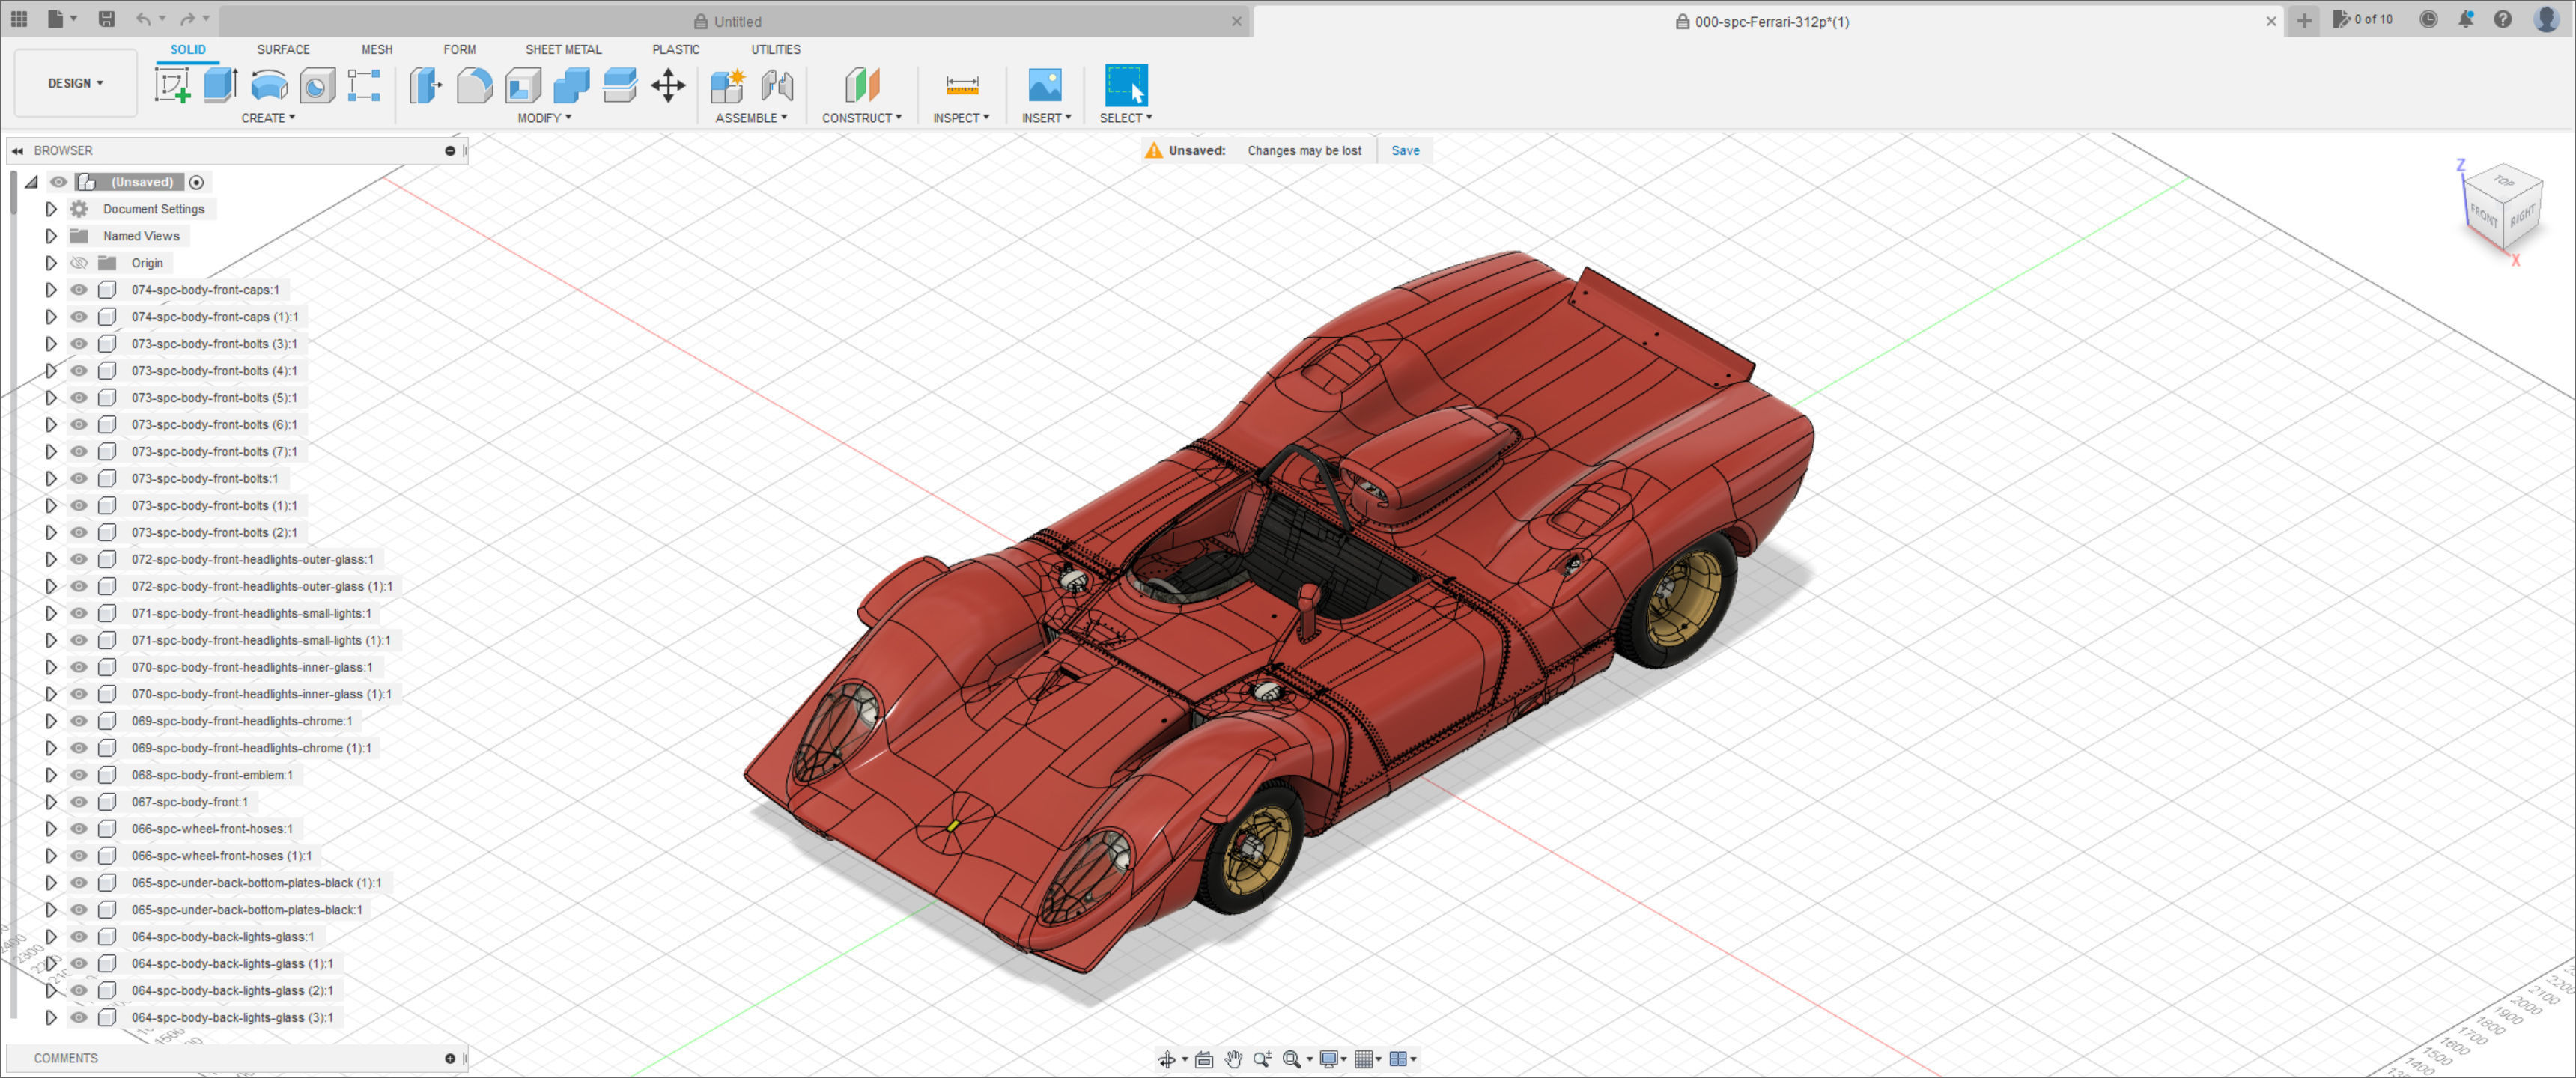Click the ViewCube FRONT face
This screenshot has height=1078, width=2576.
coord(2483,213)
